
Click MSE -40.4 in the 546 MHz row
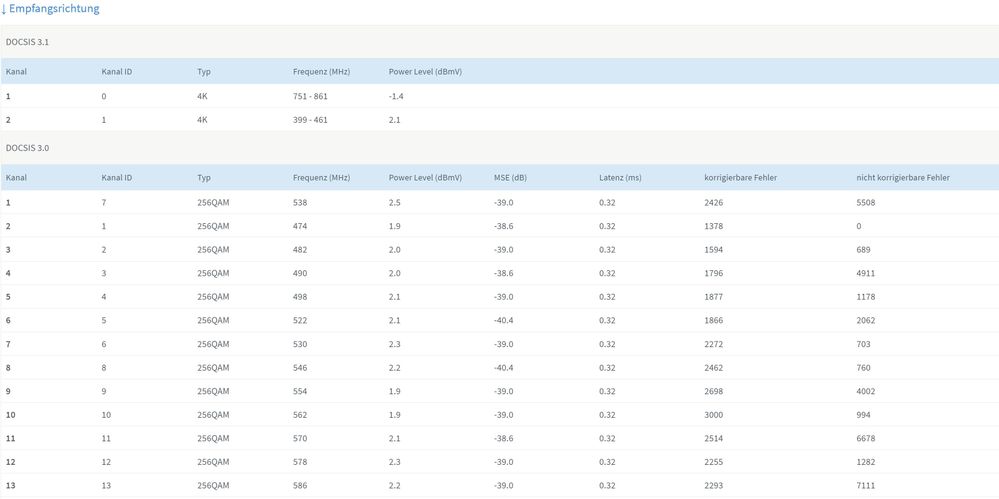point(503,368)
